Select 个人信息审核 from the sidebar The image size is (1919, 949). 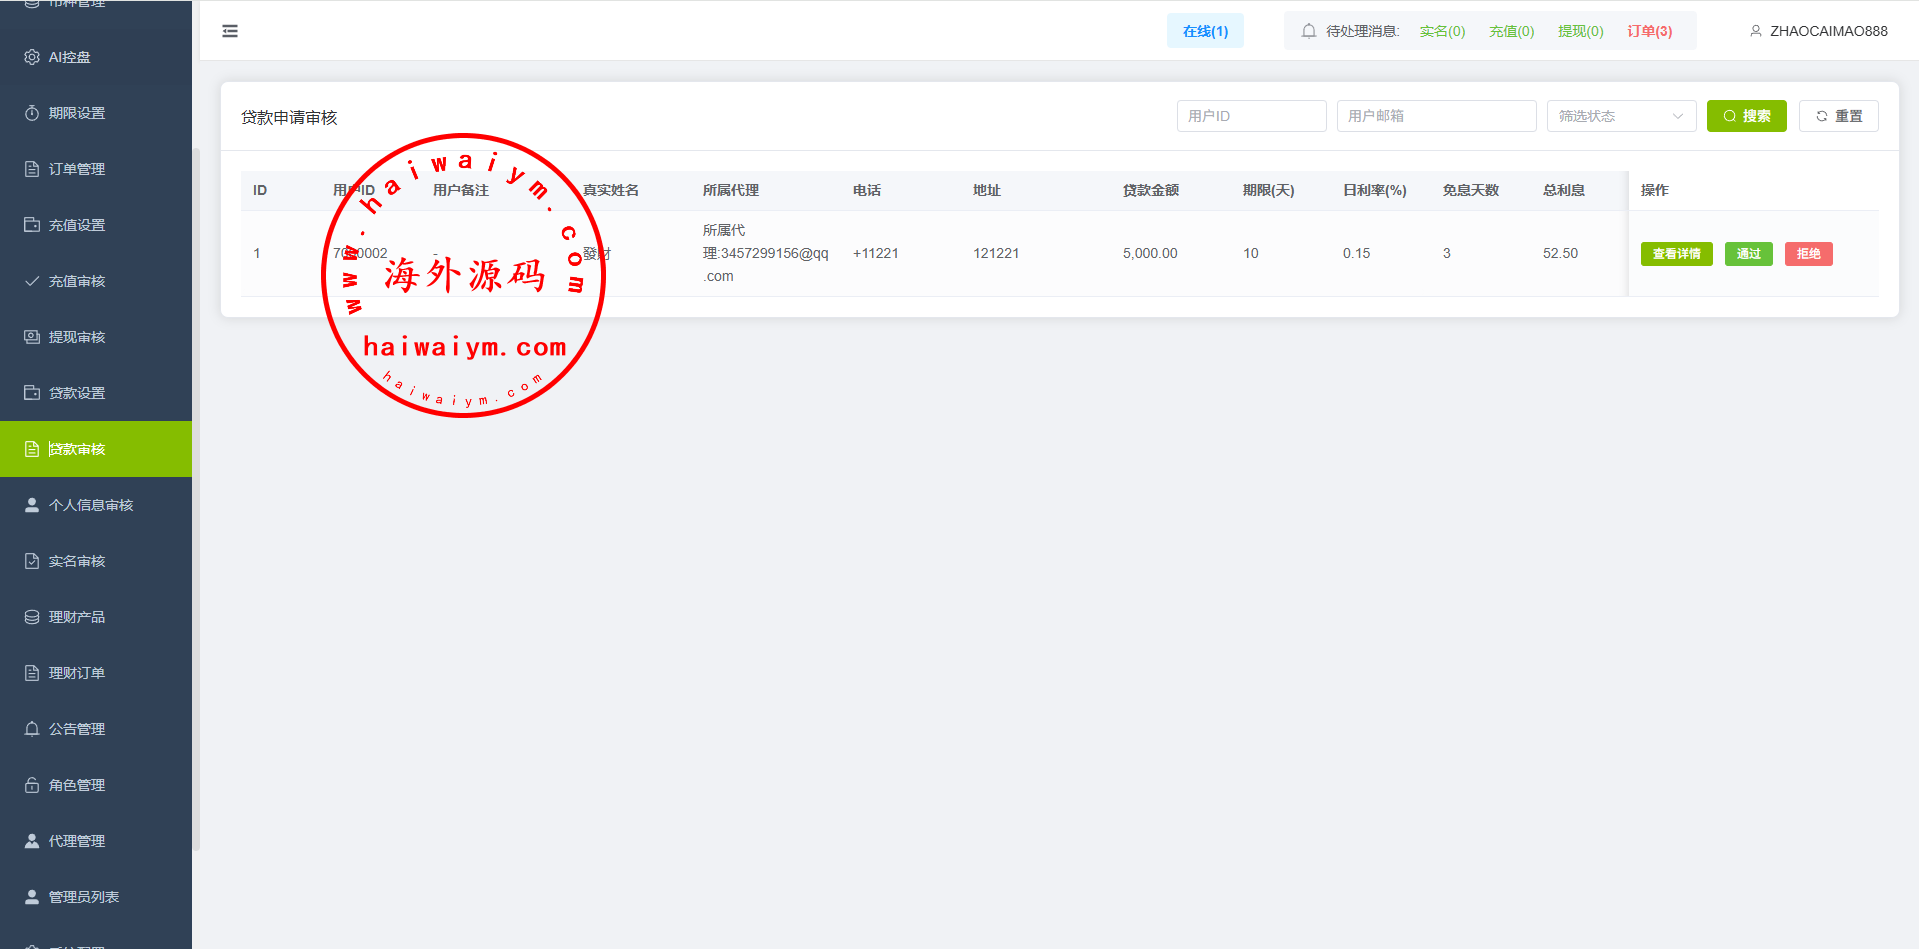90,505
